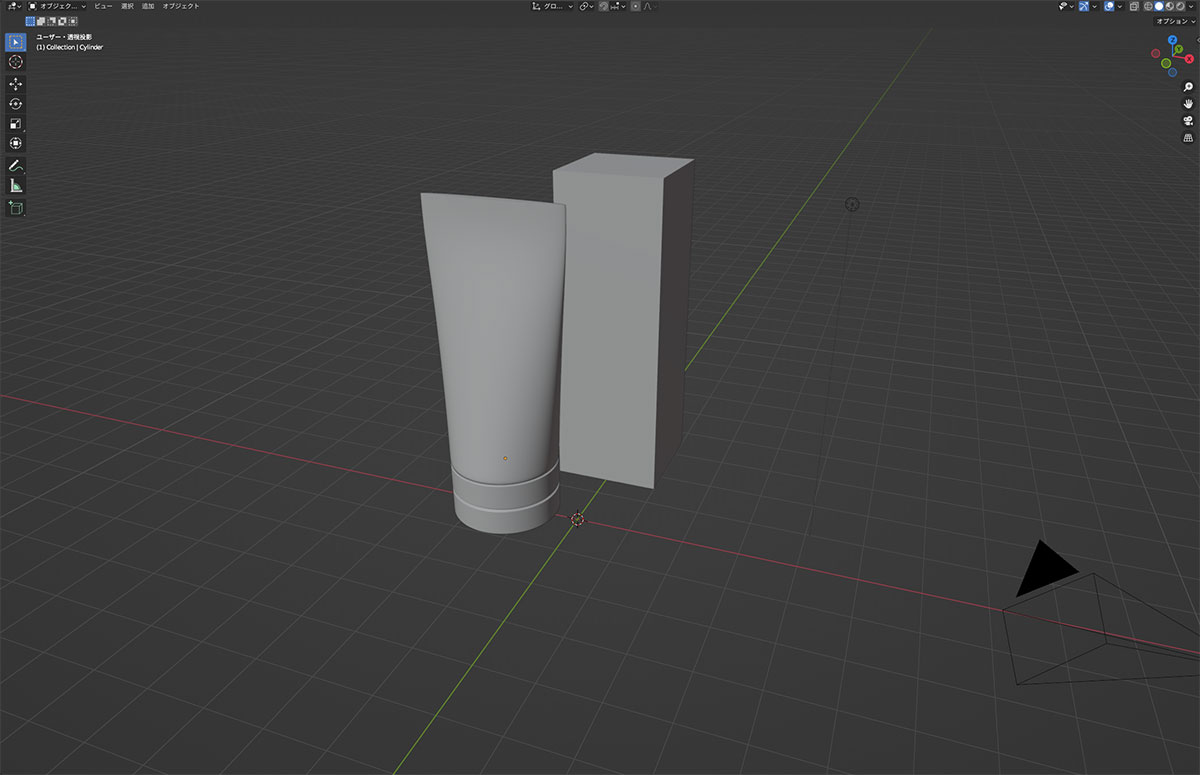The image size is (1200, 775).
Task: Open the 追加 (Add) menu
Action: [x=148, y=6]
